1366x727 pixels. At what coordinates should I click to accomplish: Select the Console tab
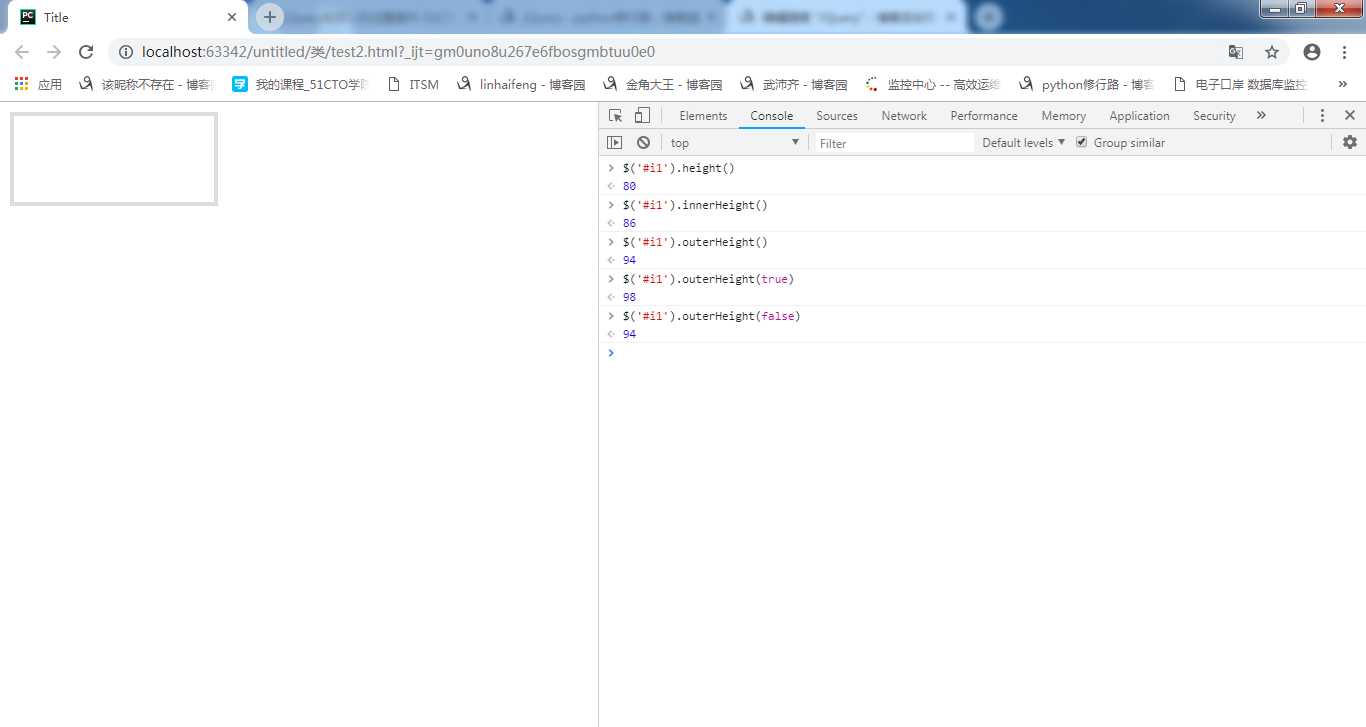[772, 116]
